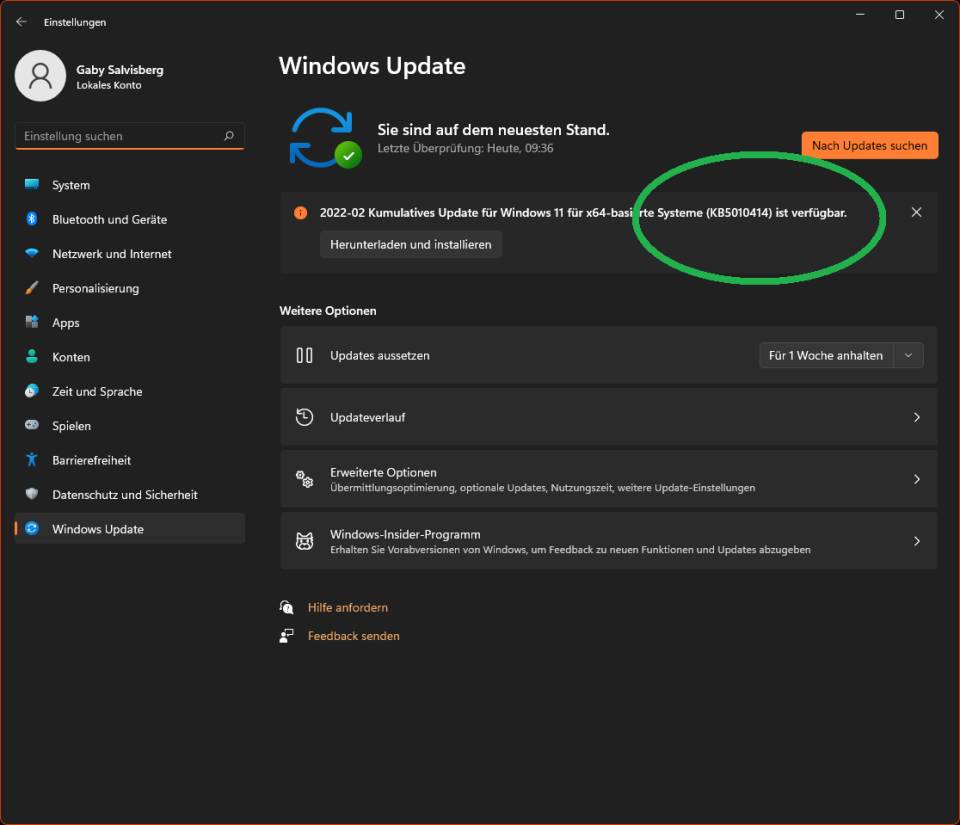Open Datenschutz und Sicherheit settings
This screenshot has height=825, width=960.
click(x=130, y=495)
